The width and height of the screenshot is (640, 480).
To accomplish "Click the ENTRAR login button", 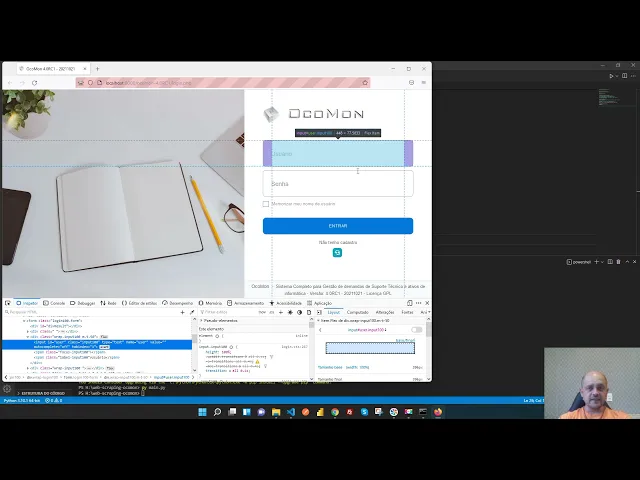I will (338, 226).
